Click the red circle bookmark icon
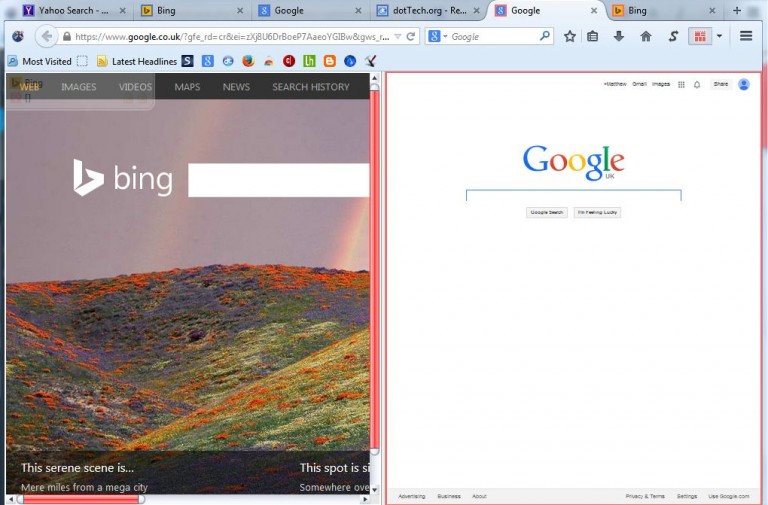This screenshot has width=768, height=505. [289, 61]
